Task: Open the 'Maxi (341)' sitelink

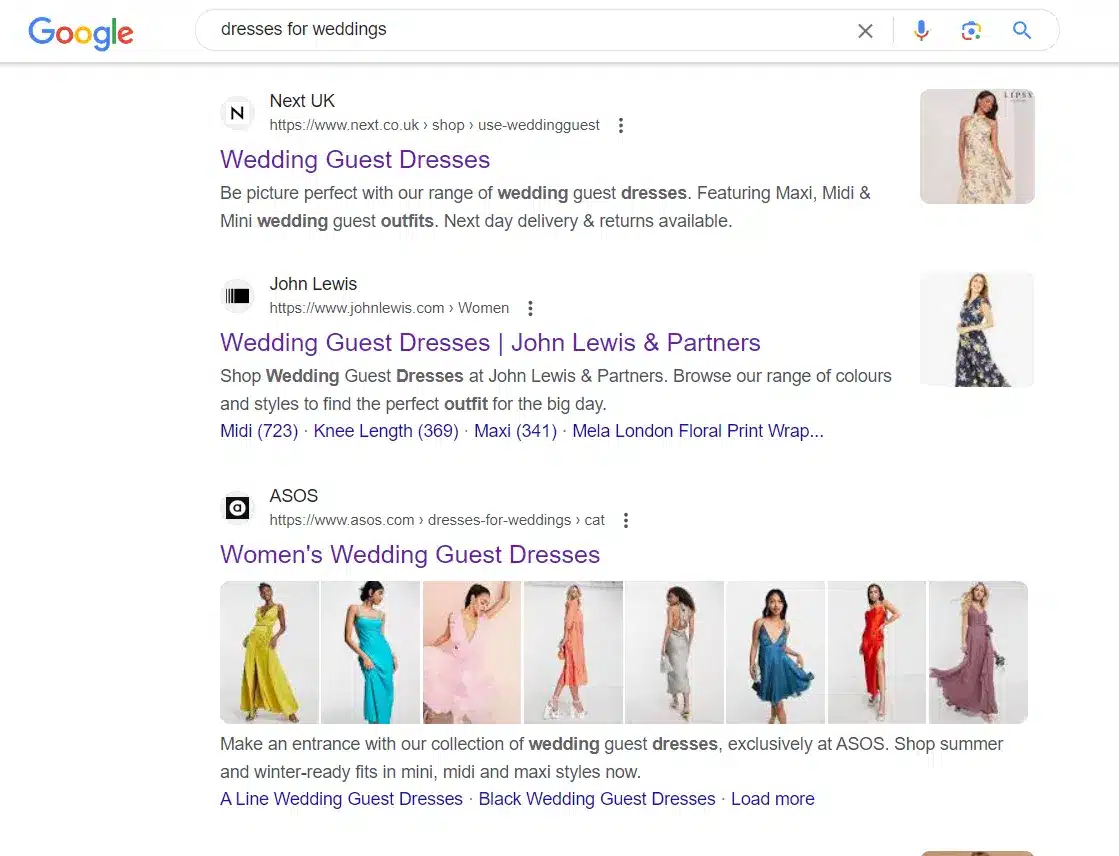Action: pos(515,431)
